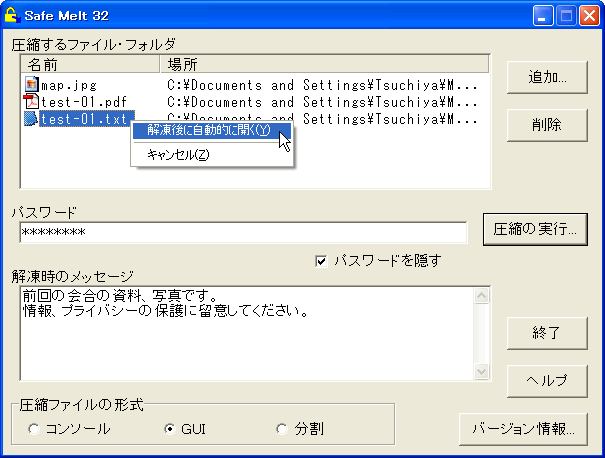
Task: Click the 追加... button
Action: pyautogui.click(x=547, y=77)
